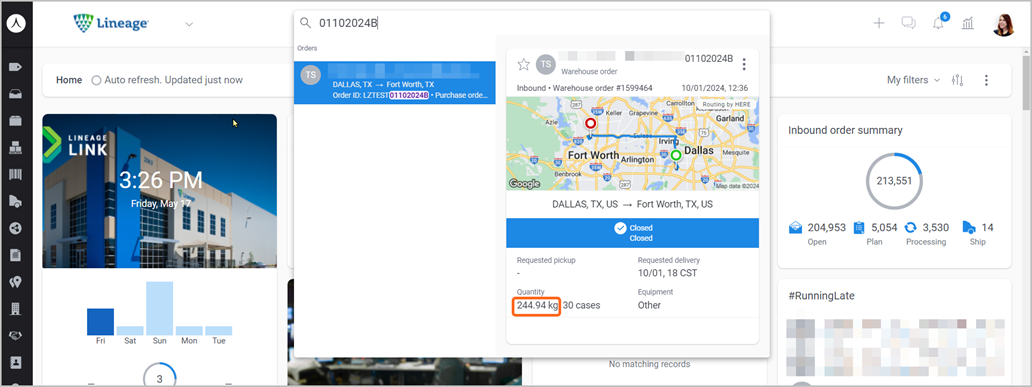This screenshot has width=1032, height=387.
Task: Toggle the Auto refresh radio option
Action: click(x=96, y=80)
